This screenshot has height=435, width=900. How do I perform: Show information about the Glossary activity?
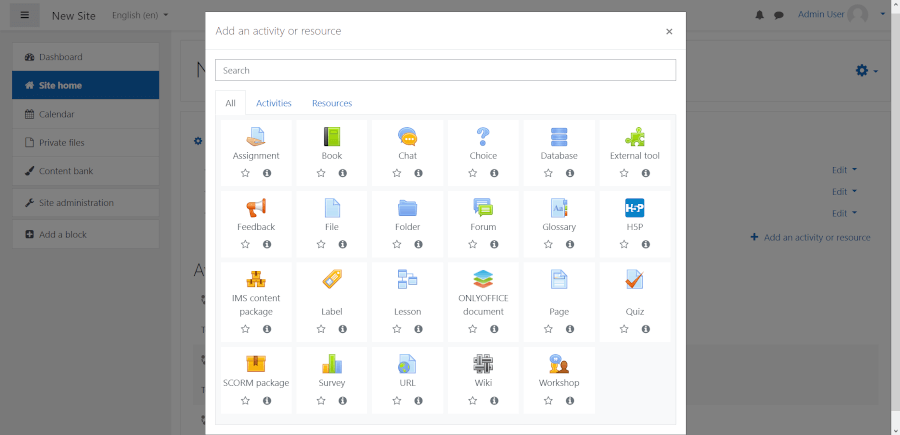pyautogui.click(x=570, y=244)
